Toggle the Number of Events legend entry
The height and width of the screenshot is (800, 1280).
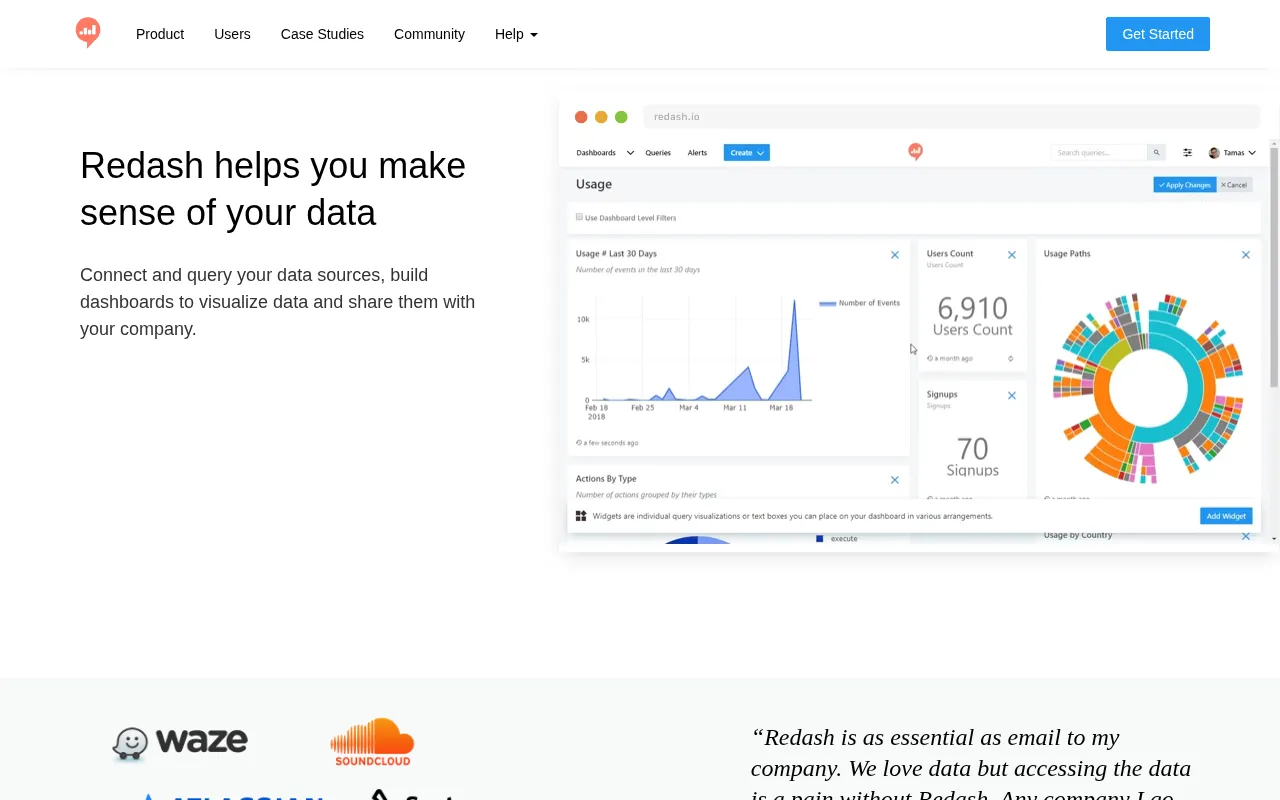(859, 303)
